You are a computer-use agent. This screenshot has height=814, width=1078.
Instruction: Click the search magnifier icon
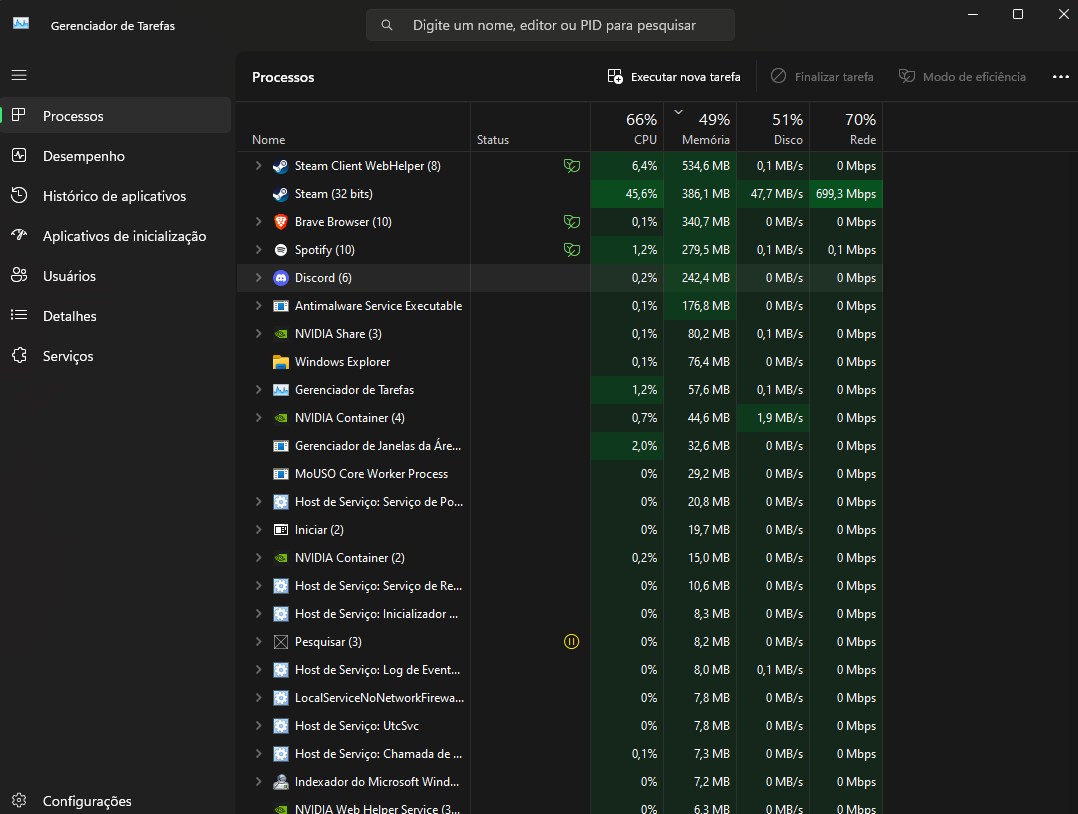(x=387, y=25)
